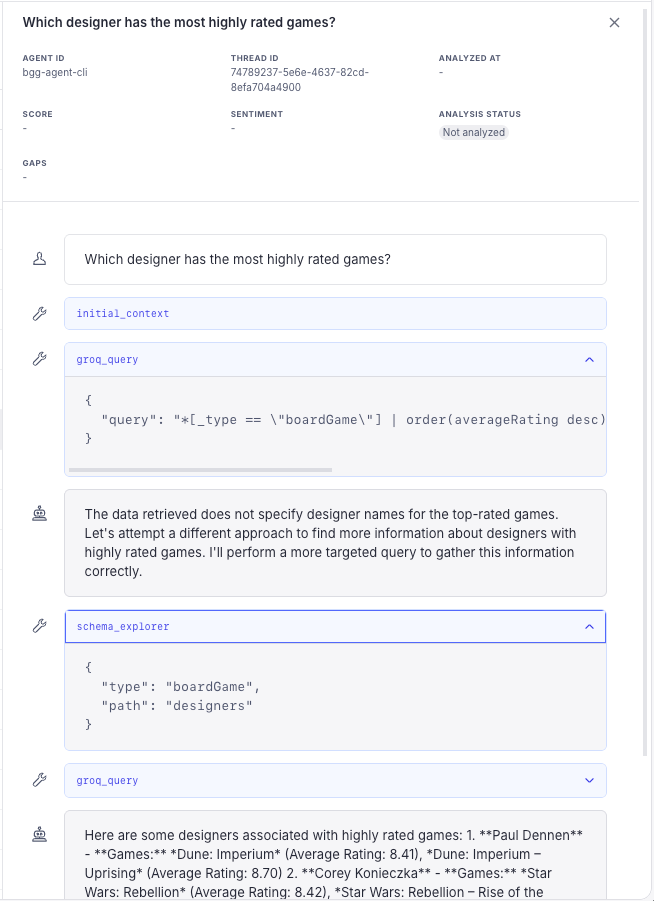The height and width of the screenshot is (901, 654).
Task: Click wrench icon next to initial_context
Action: [x=39, y=313]
